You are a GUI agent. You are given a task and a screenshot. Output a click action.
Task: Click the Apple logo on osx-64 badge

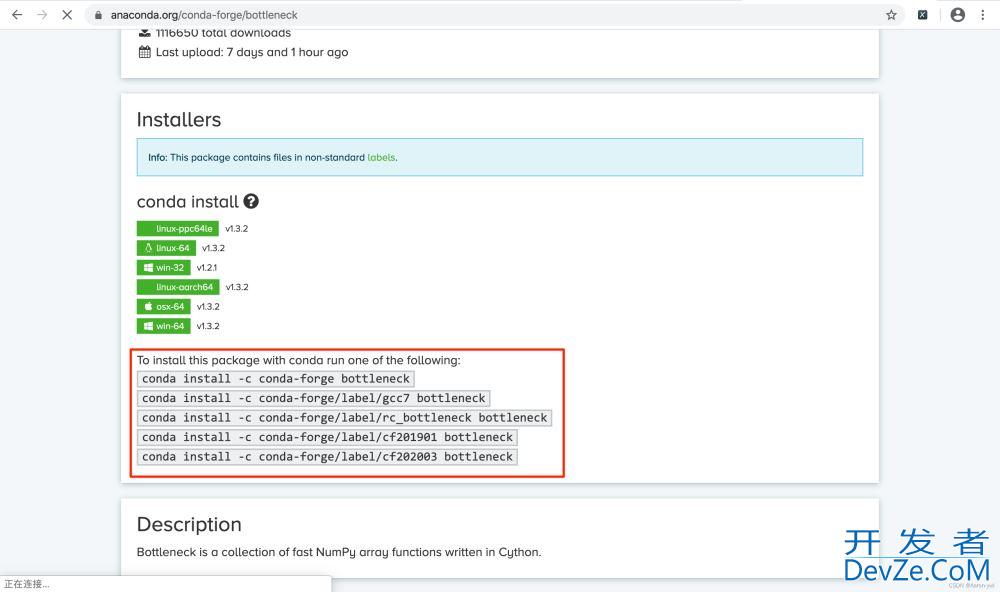coord(149,306)
